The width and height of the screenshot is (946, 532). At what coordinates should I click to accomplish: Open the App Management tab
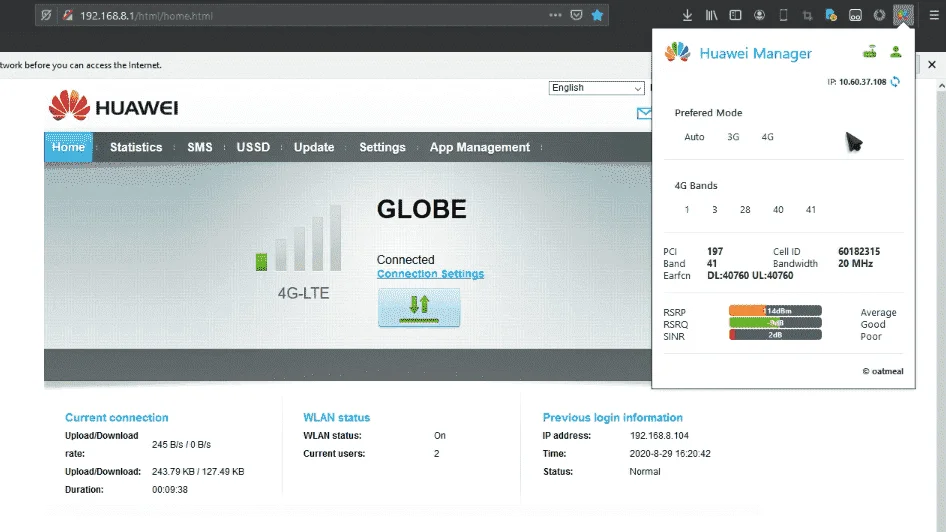click(x=480, y=147)
